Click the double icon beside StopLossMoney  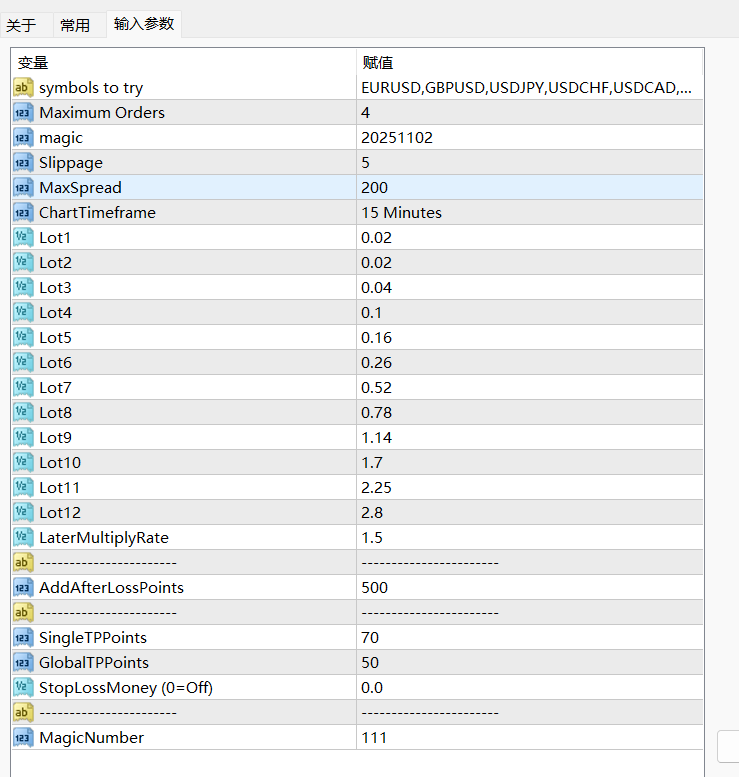click(x=23, y=687)
